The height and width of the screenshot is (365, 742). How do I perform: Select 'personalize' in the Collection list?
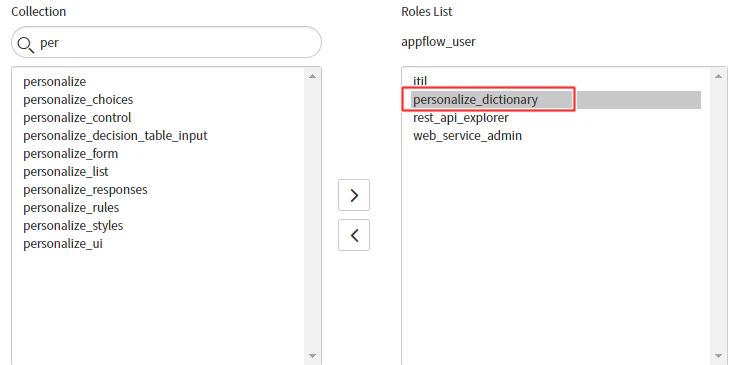54,81
